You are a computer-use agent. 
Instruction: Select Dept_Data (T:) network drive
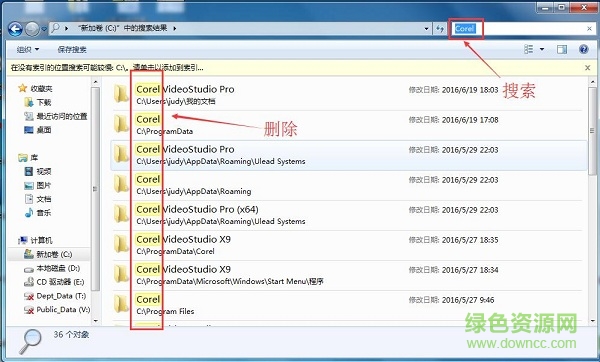tap(61, 295)
